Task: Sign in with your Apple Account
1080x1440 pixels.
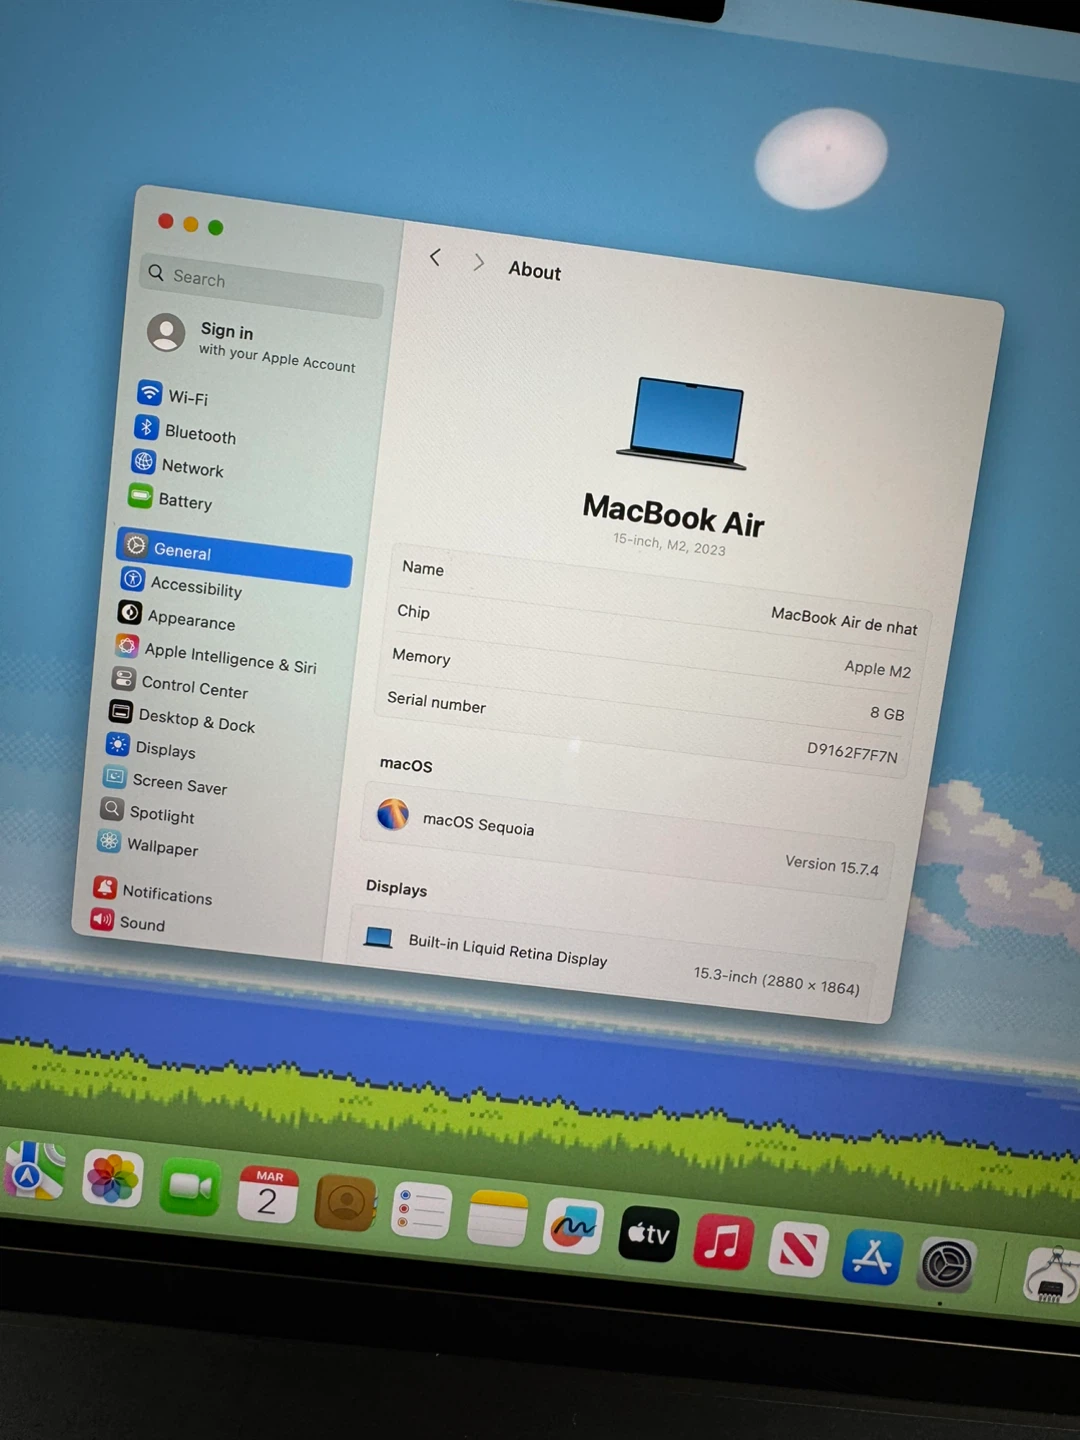Action: (251, 345)
